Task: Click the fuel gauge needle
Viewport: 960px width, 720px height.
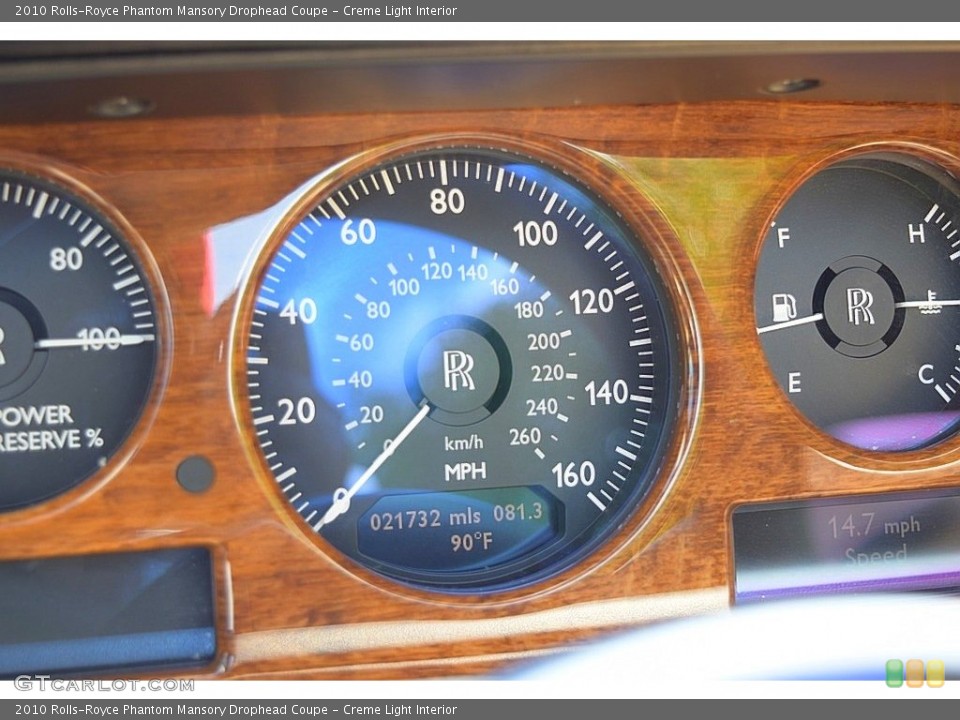Action: click(790, 323)
